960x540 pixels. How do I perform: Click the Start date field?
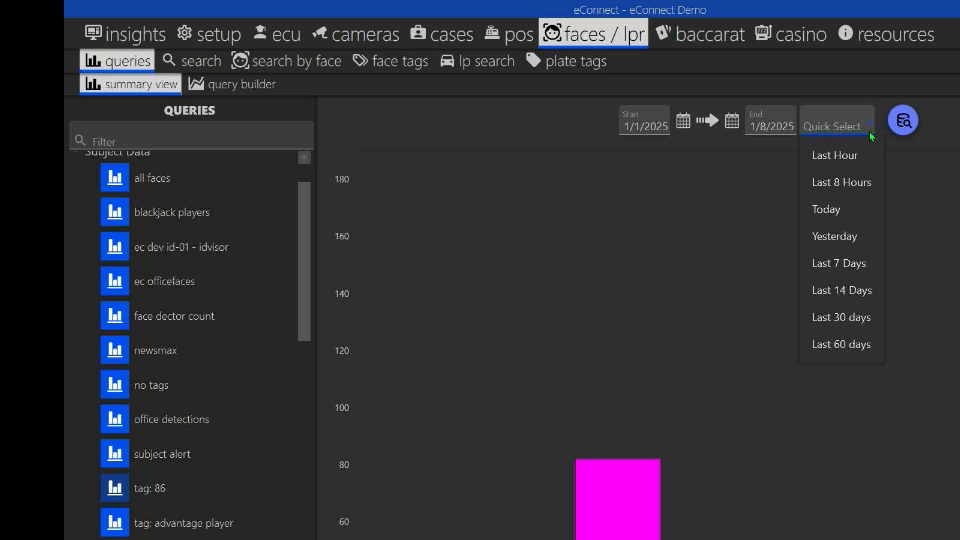[644, 121]
